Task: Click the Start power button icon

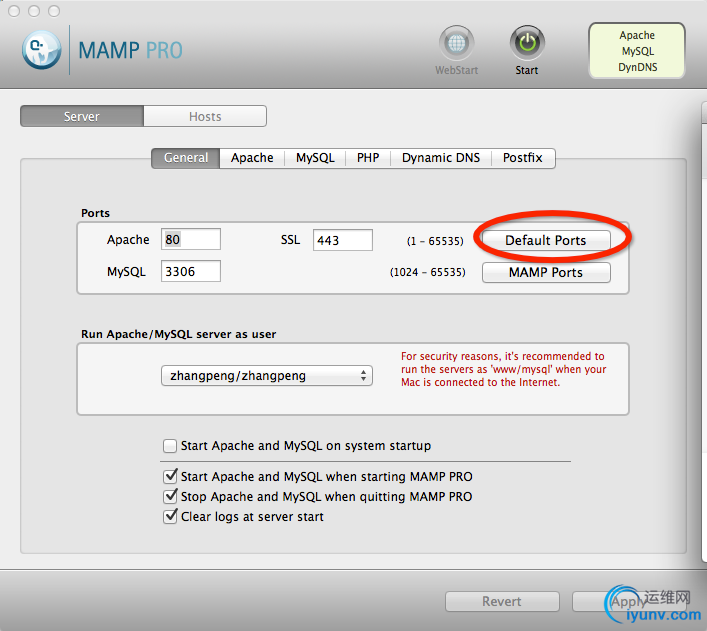Action: tap(527, 43)
